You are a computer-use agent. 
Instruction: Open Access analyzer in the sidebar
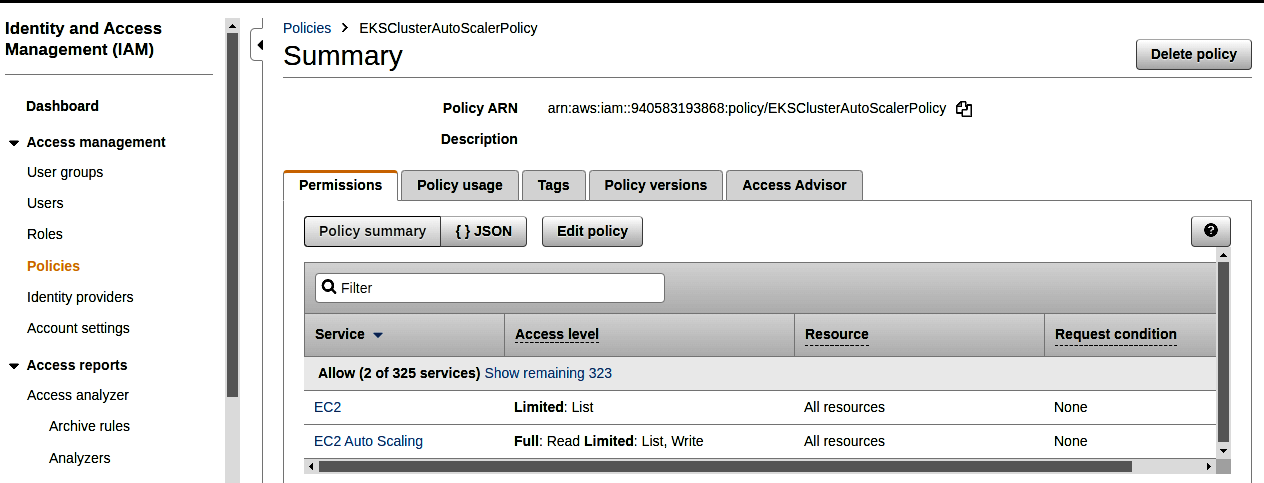(78, 395)
